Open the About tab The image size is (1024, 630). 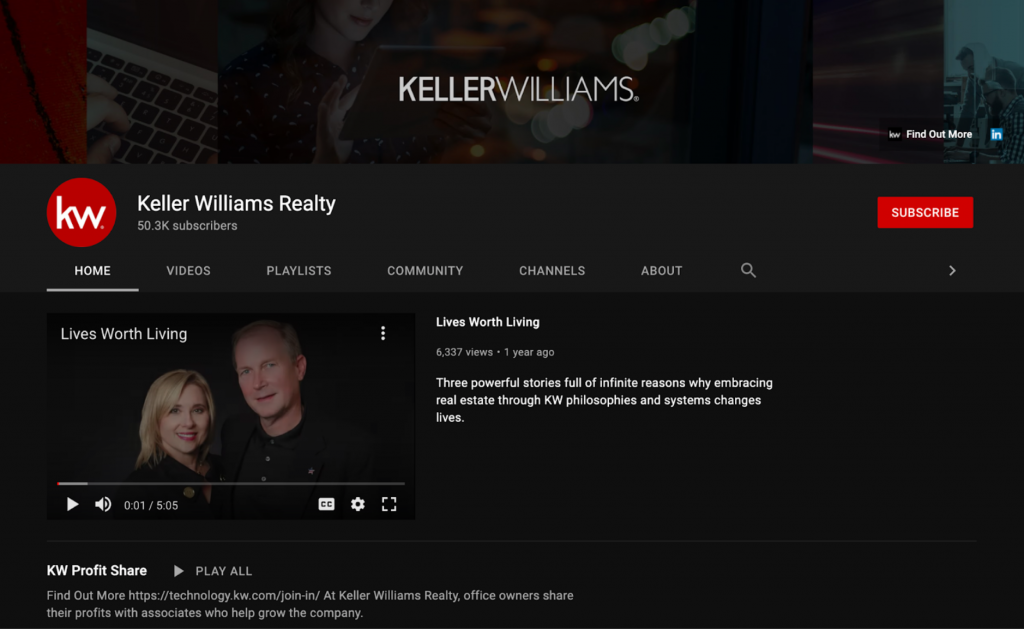pyautogui.click(x=662, y=270)
